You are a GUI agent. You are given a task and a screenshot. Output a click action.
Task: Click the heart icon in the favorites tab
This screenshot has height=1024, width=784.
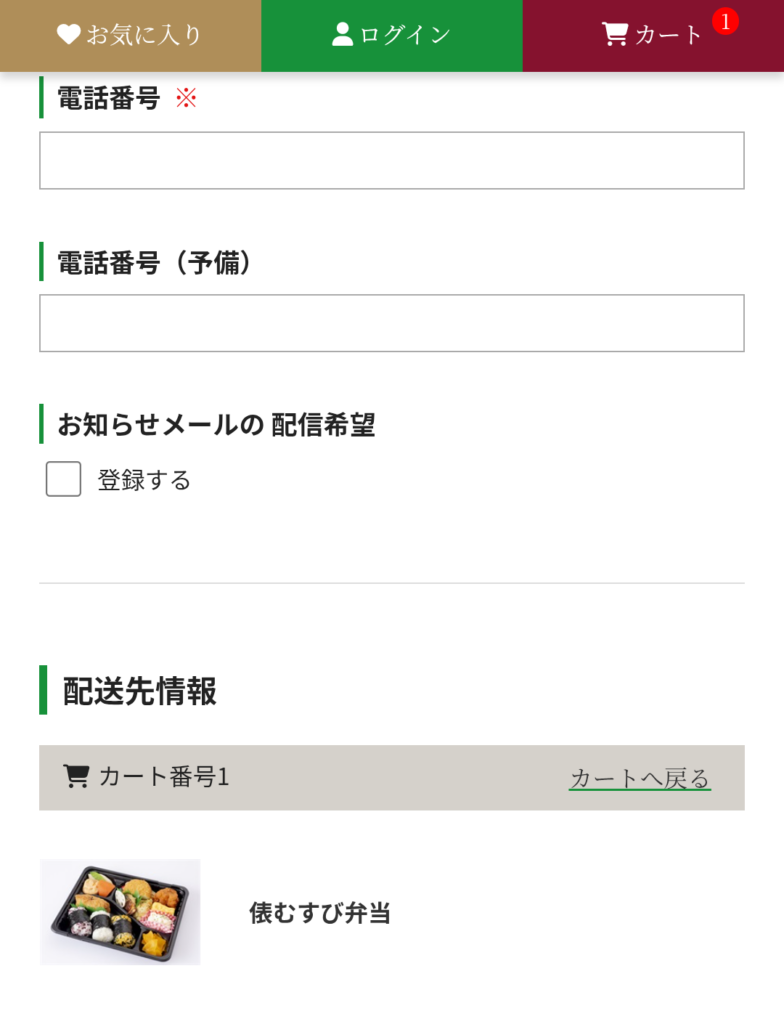[68, 35]
